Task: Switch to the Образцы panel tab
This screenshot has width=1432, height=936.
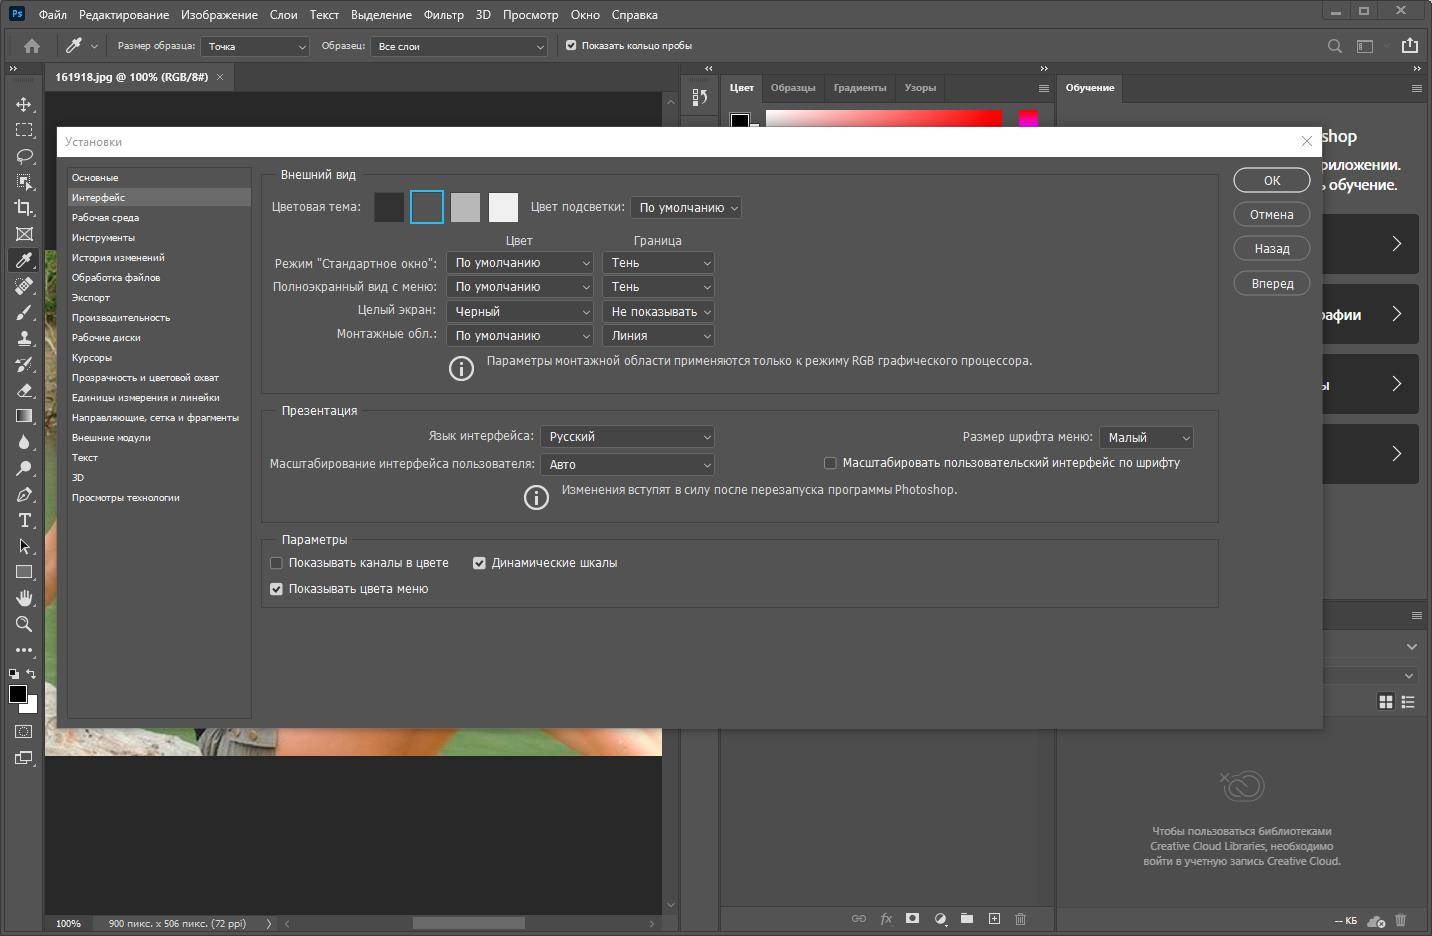Action: (793, 88)
